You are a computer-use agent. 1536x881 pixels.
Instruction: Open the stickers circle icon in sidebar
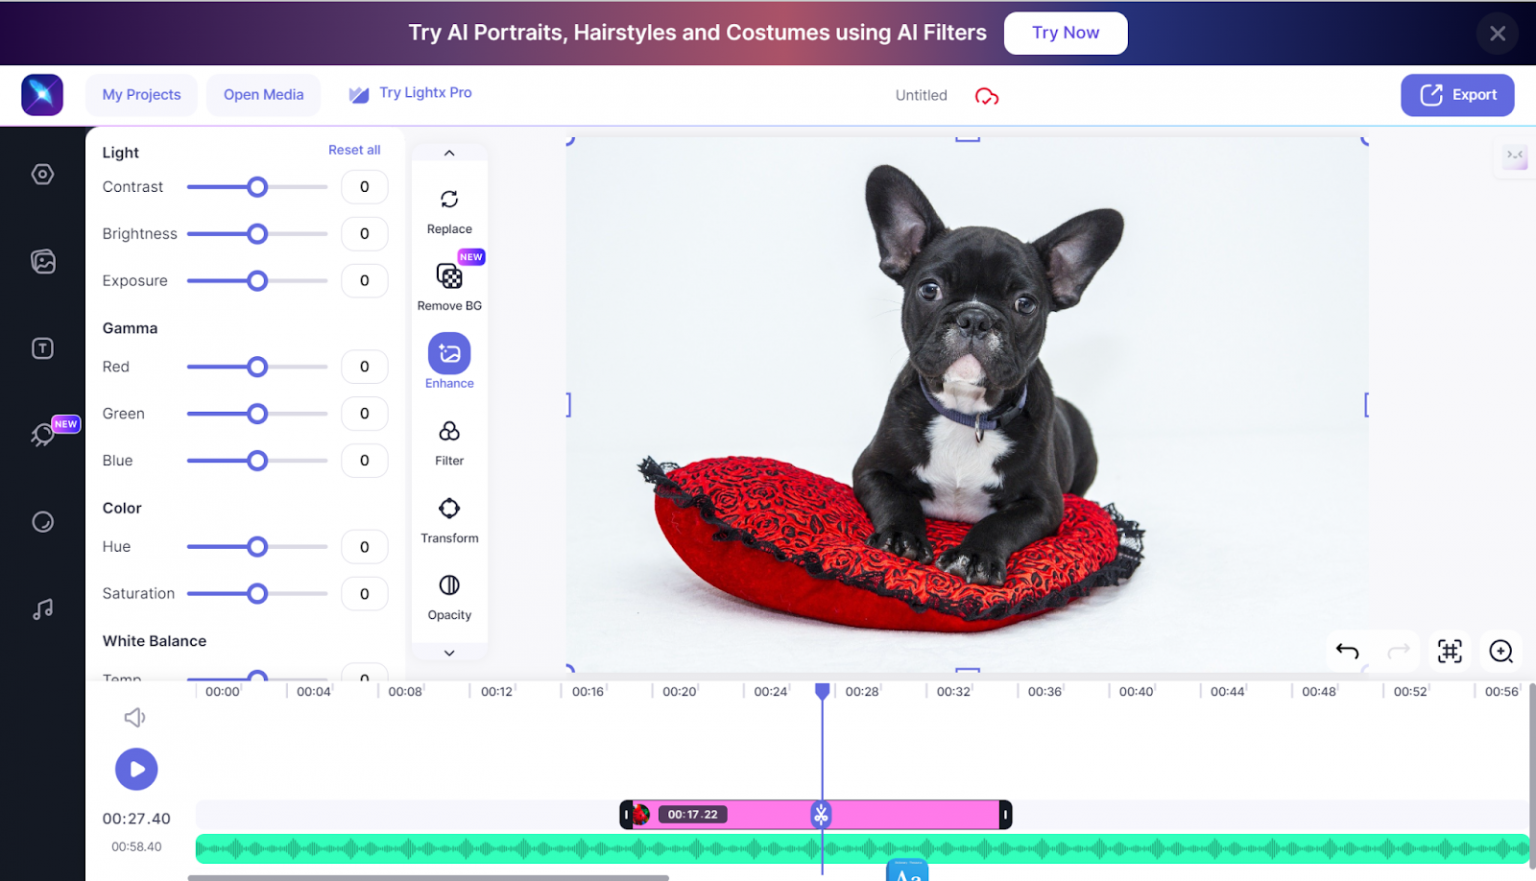tap(43, 521)
